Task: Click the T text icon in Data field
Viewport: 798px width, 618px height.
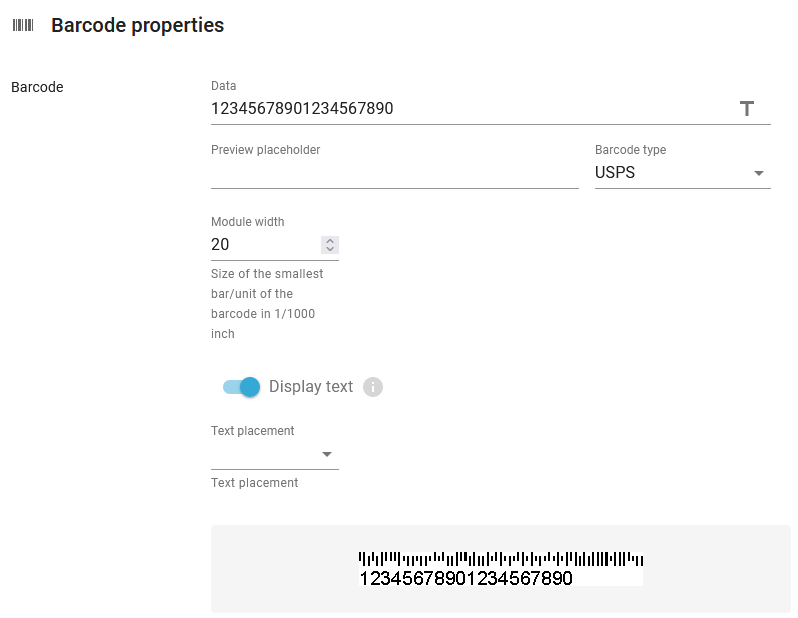Action: [746, 108]
